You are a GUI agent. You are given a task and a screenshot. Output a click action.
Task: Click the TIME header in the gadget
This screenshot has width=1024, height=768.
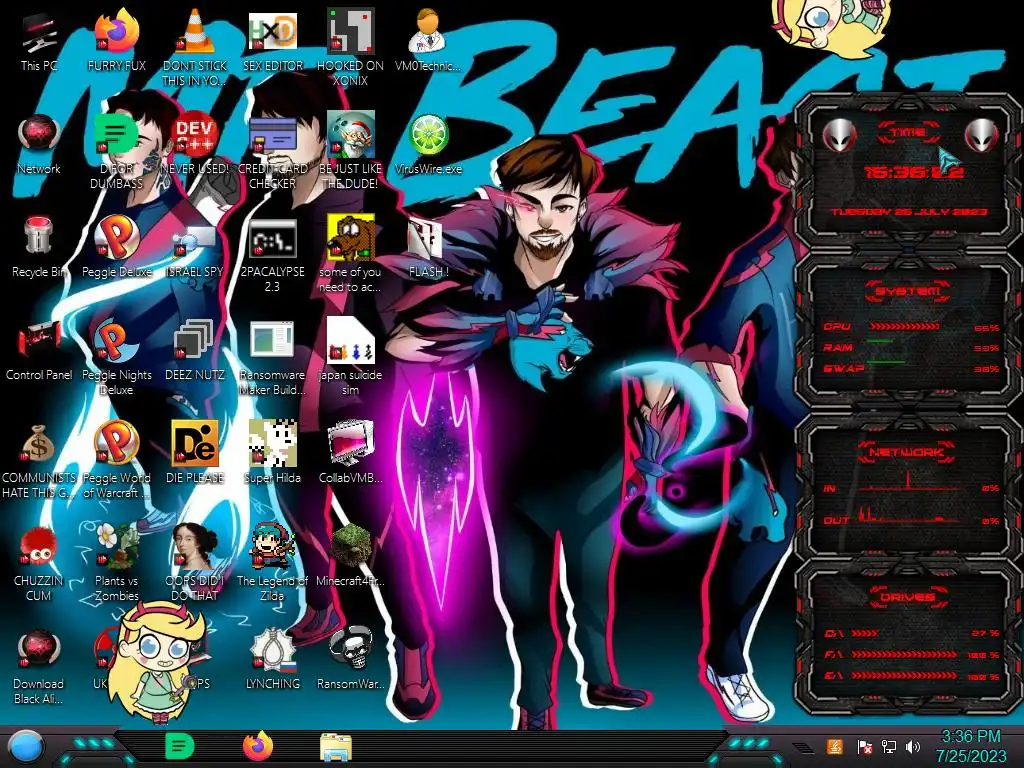click(908, 132)
